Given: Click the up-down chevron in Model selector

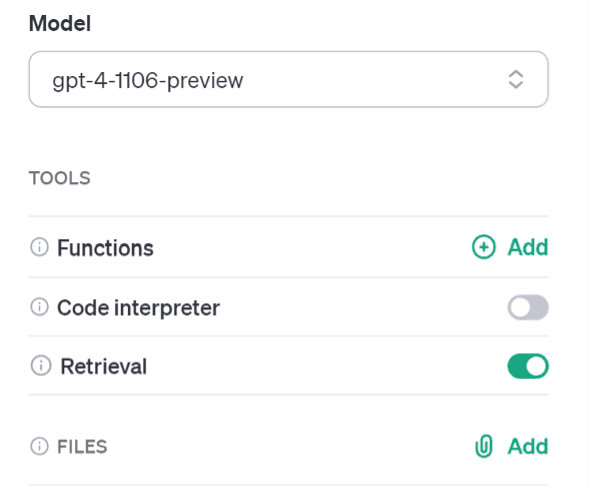Looking at the screenshot, I should click(x=515, y=79).
